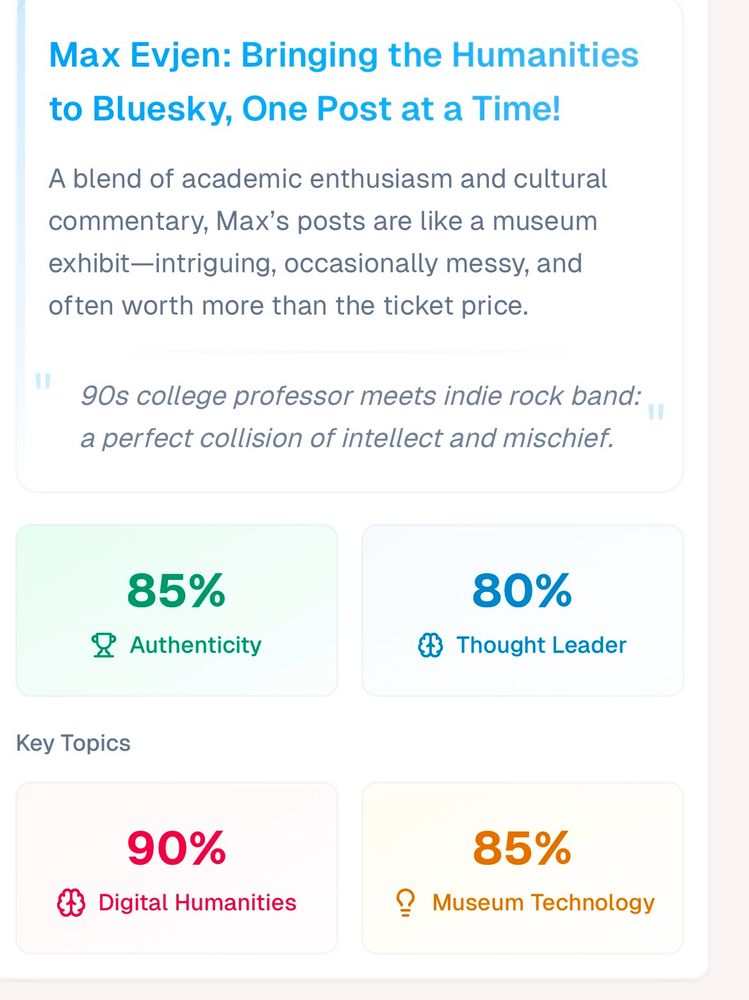
Task: Click the green 85% Authenticity score
Action: click(x=176, y=591)
